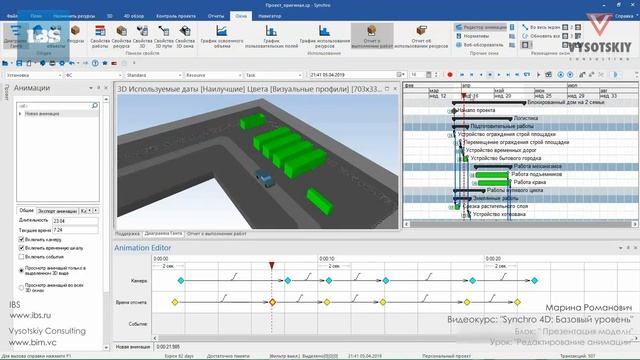Open Свойства работы properties panel

tap(100, 37)
